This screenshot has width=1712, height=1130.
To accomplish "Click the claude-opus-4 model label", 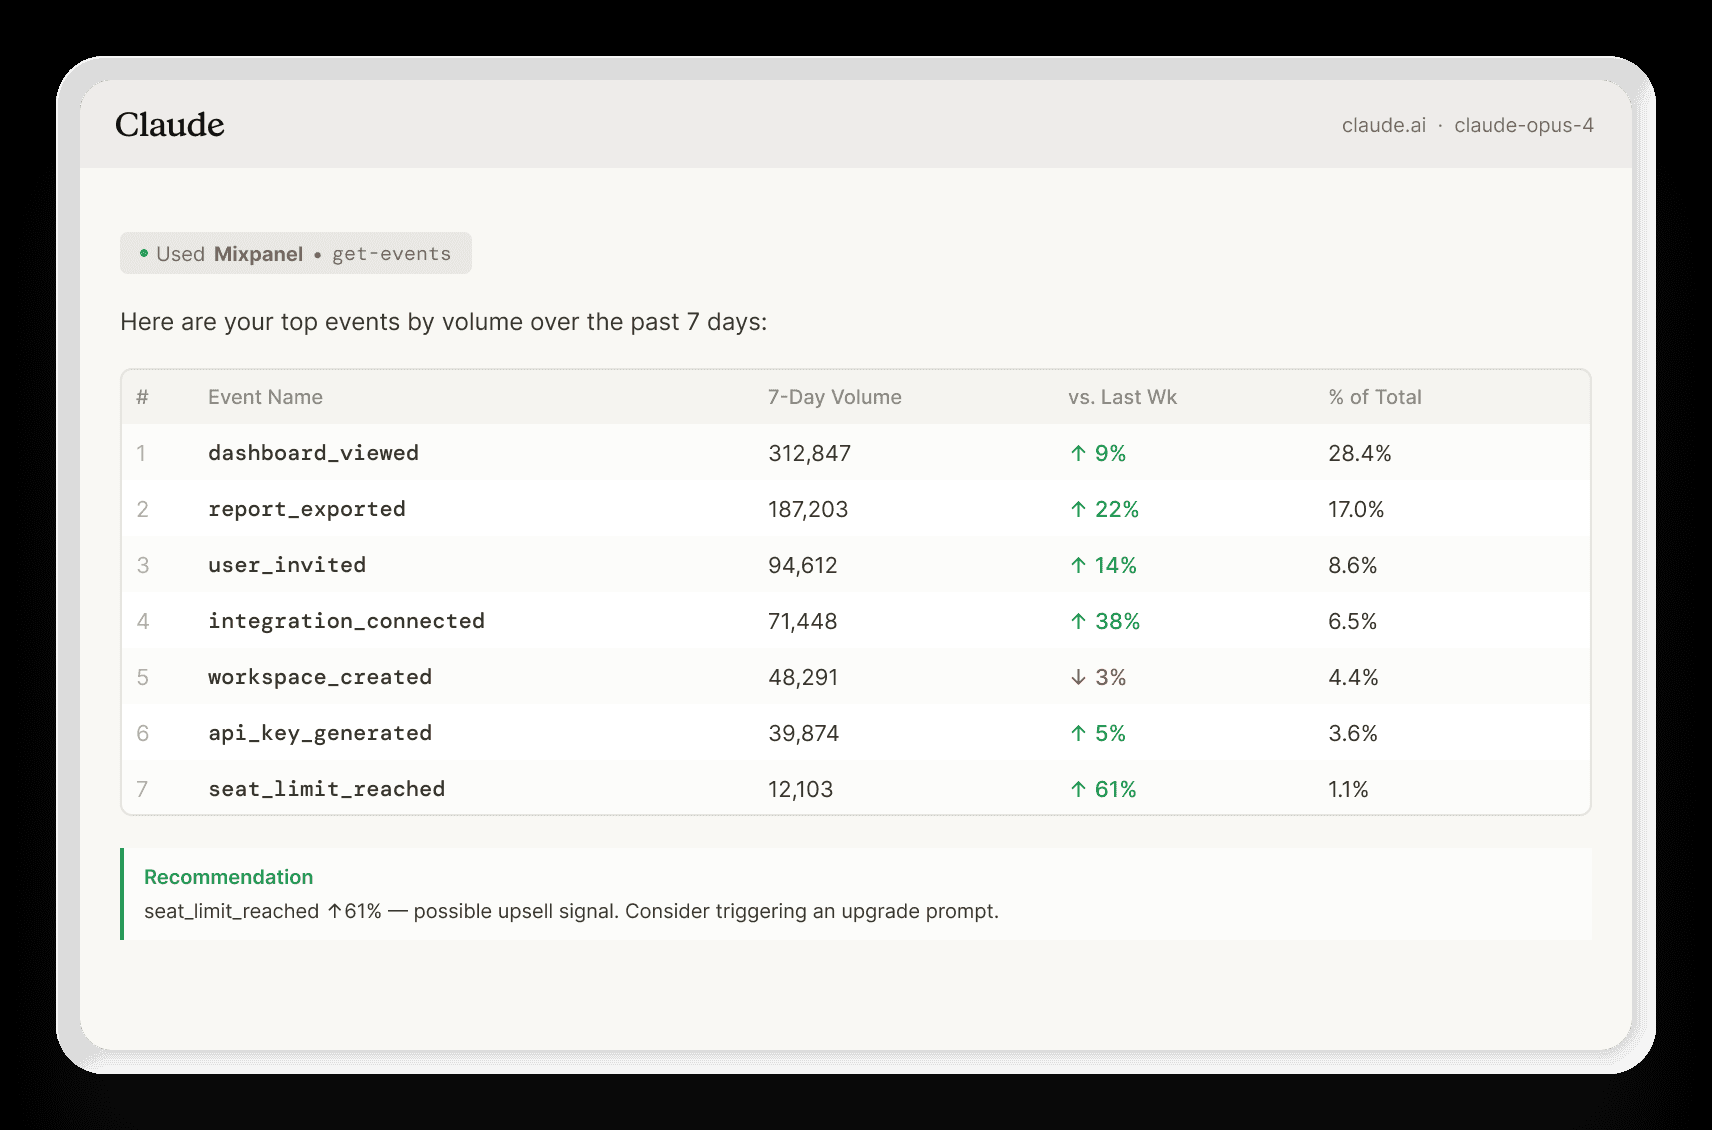I will [1524, 125].
